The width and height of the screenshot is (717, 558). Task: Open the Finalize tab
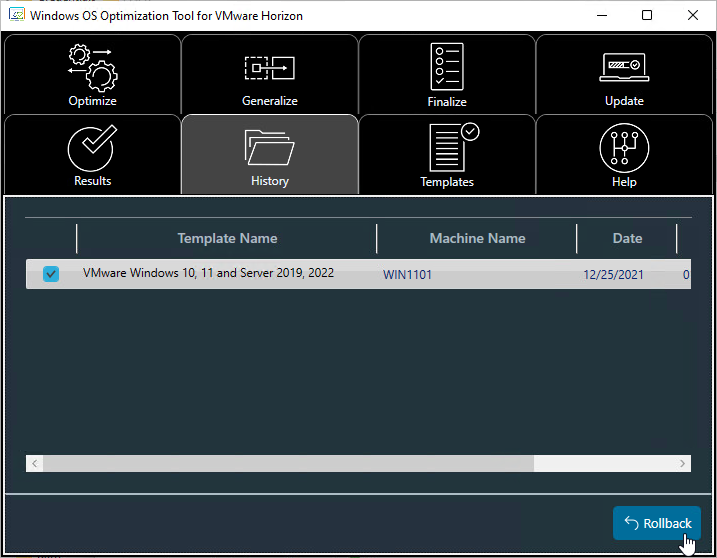coord(447,74)
